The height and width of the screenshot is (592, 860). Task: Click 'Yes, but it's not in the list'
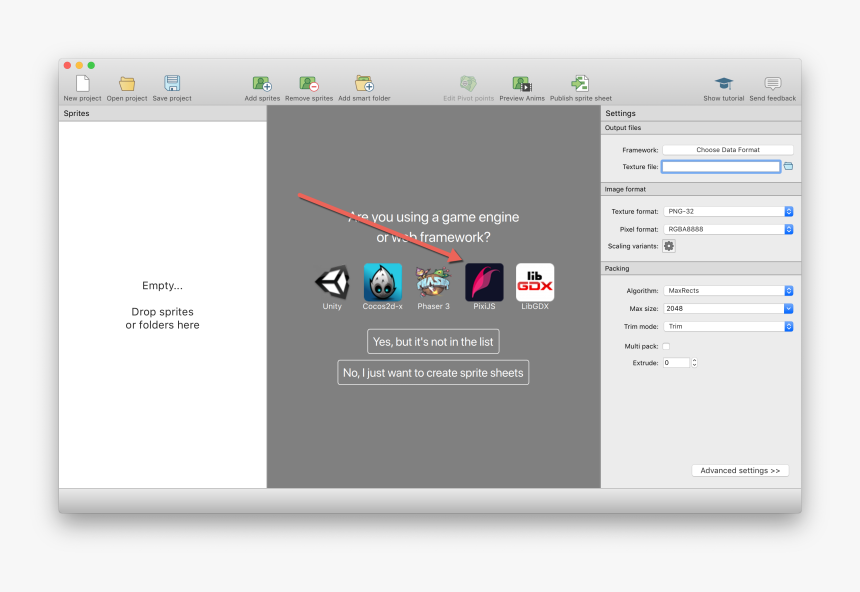click(x=433, y=341)
